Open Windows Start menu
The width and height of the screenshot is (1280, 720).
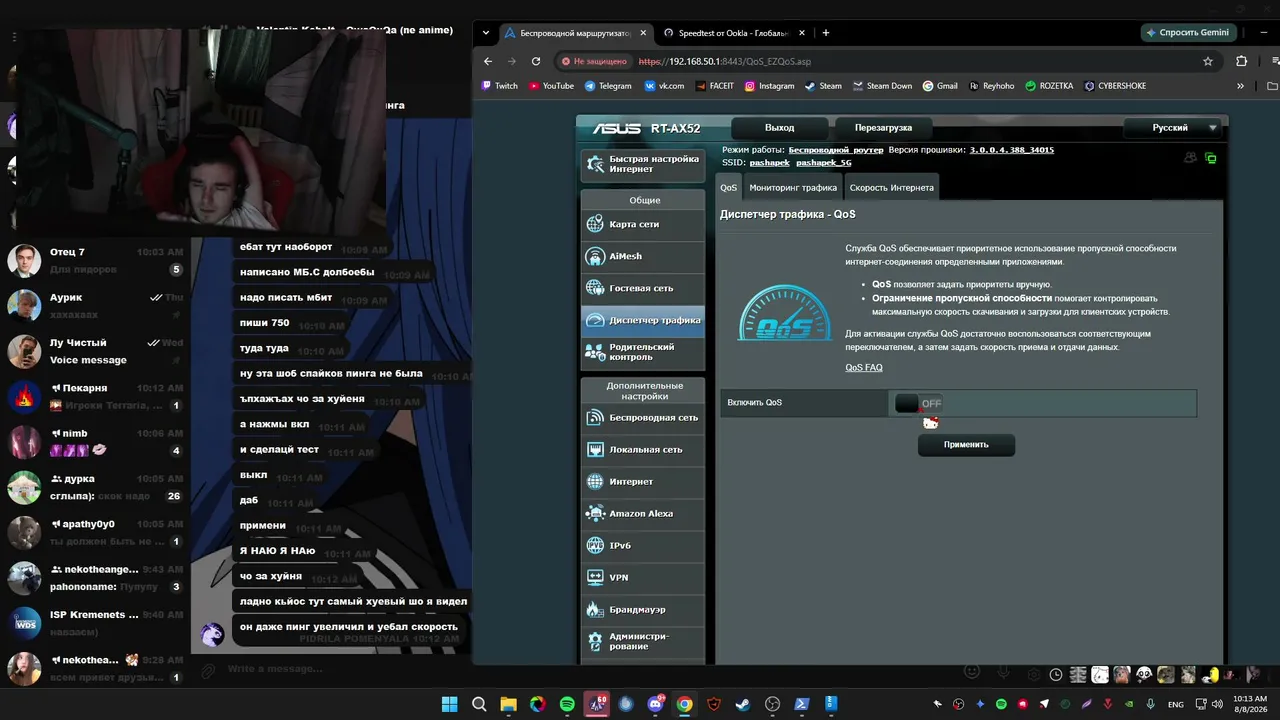pyautogui.click(x=450, y=704)
